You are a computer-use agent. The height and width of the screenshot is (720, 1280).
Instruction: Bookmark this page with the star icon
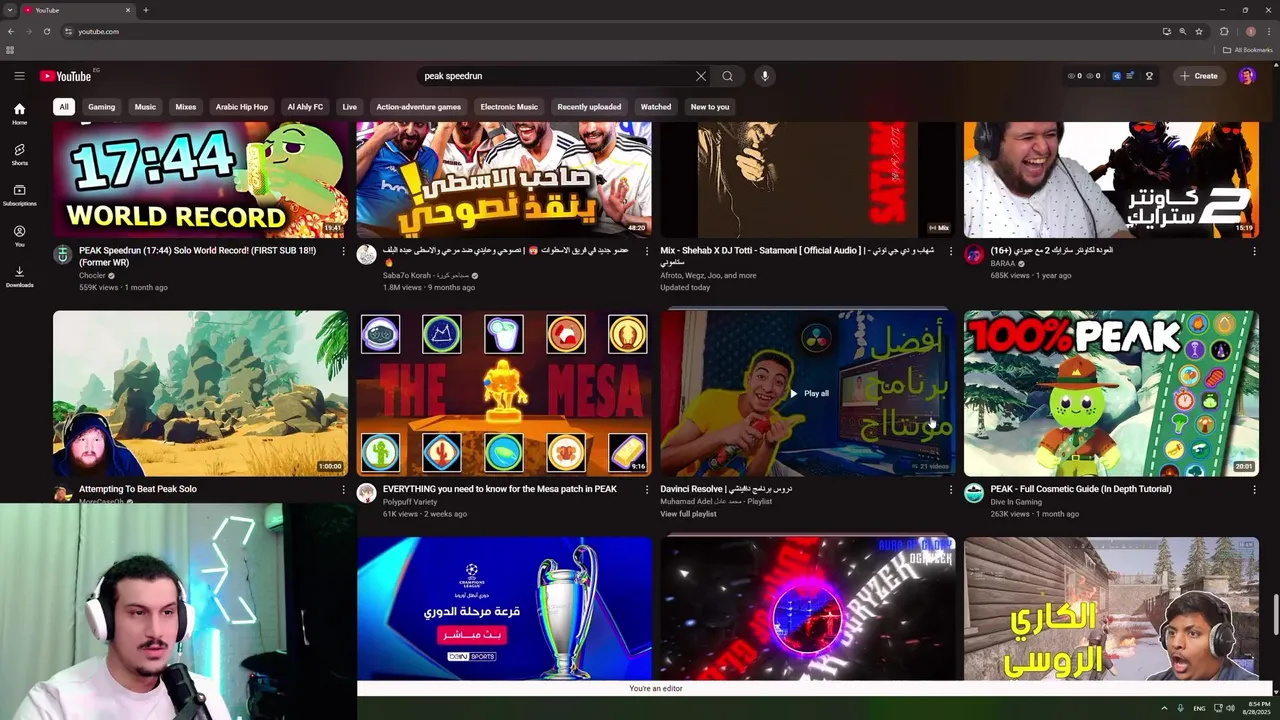coord(1199,31)
